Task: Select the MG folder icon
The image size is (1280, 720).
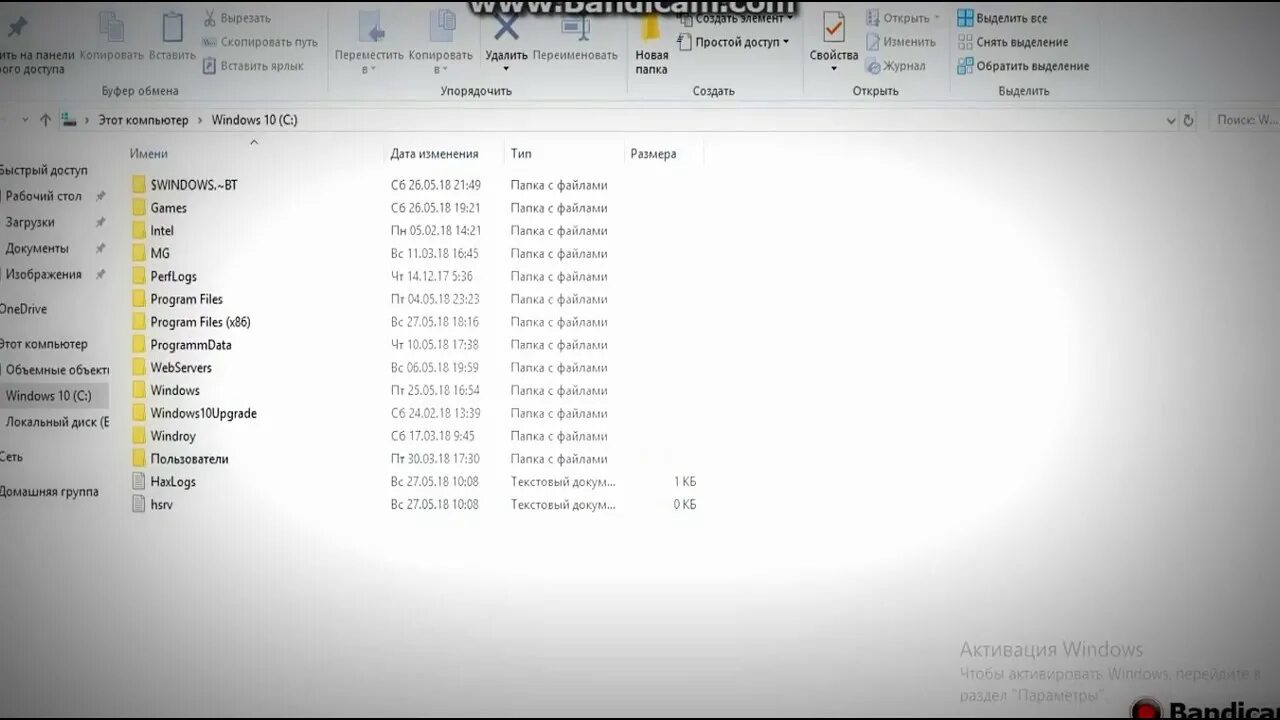Action: (x=139, y=254)
